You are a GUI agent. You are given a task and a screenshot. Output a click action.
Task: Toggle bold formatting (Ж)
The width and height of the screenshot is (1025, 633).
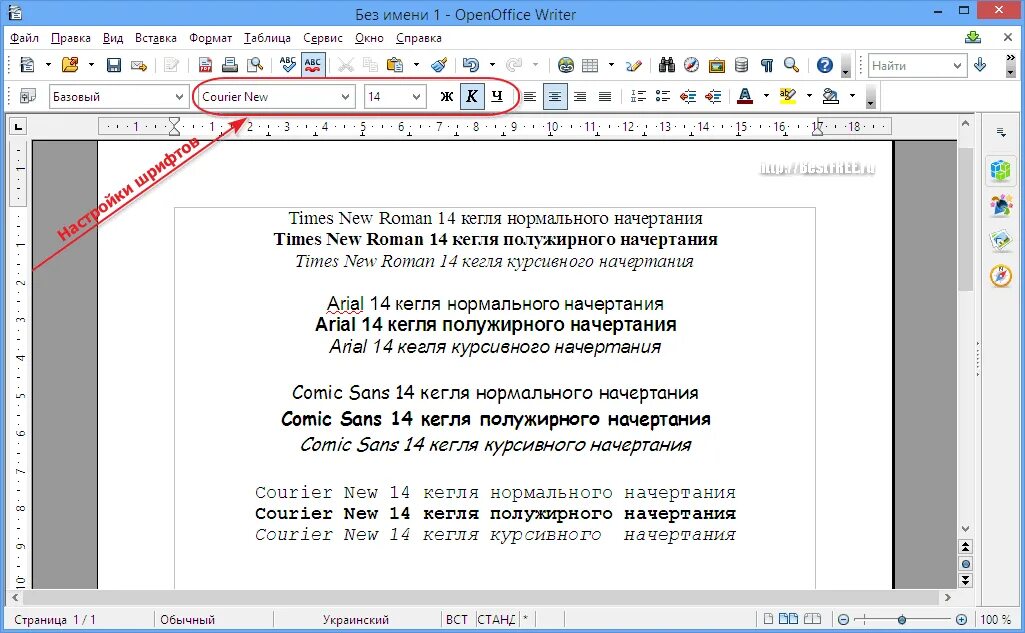click(x=446, y=97)
